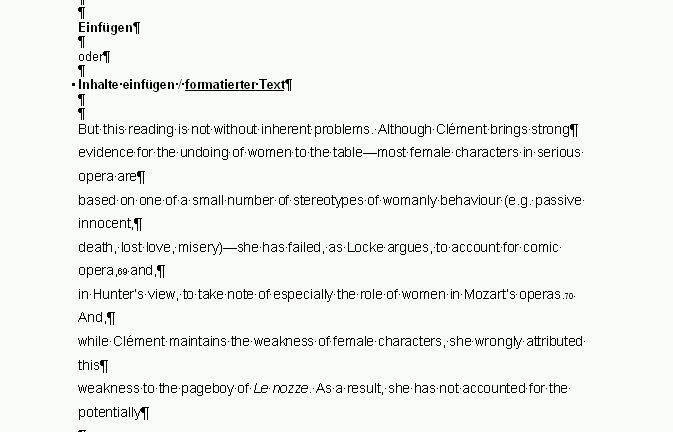Click the word 'womanly' in the text
Viewport: 673px width, 432px height.
point(409,200)
